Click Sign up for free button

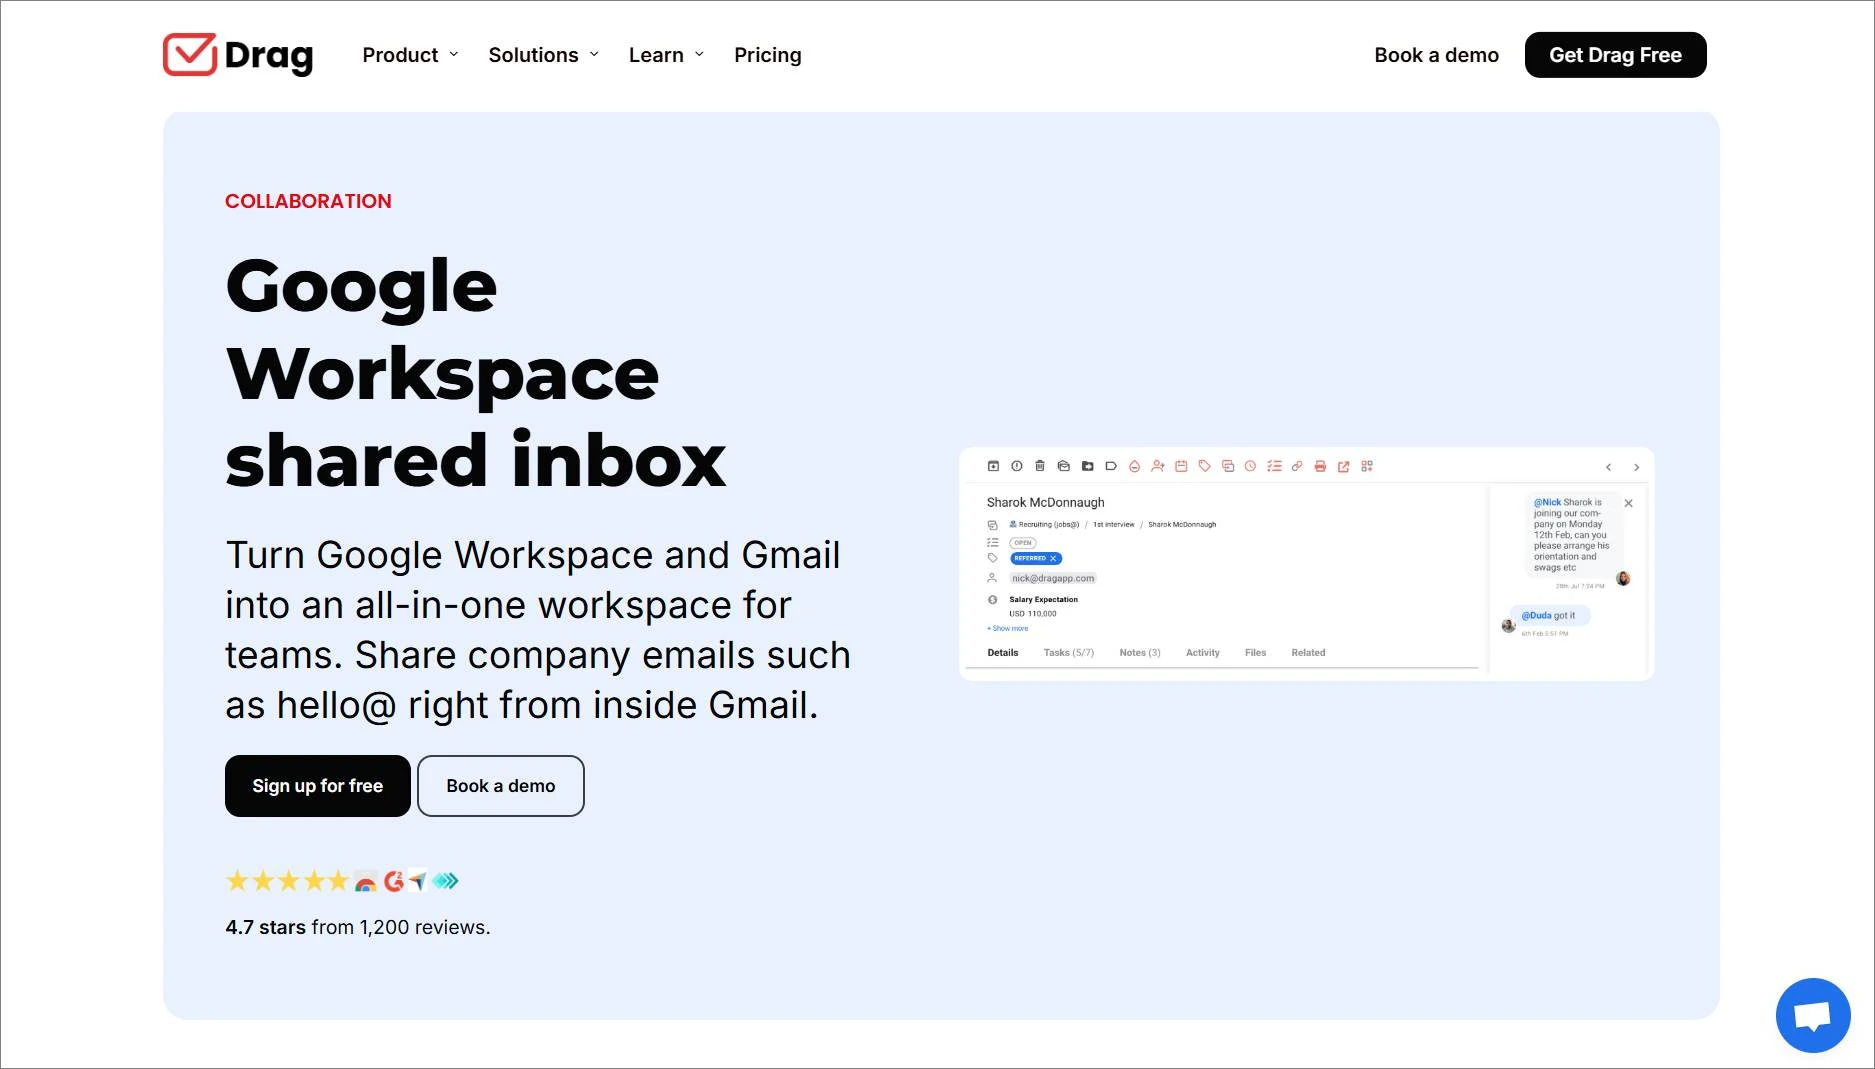pyautogui.click(x=318, y=786)
